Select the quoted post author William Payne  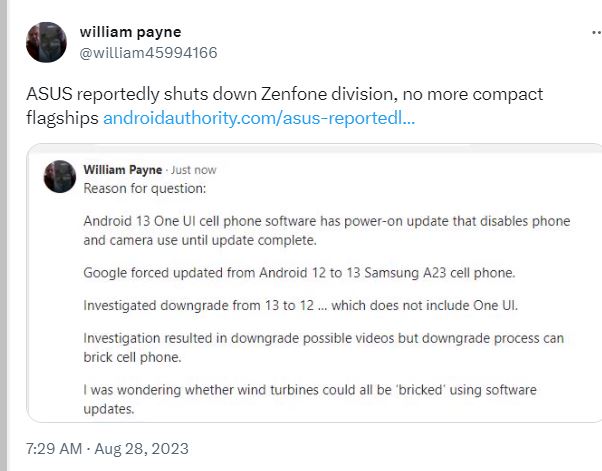[123, 170]
